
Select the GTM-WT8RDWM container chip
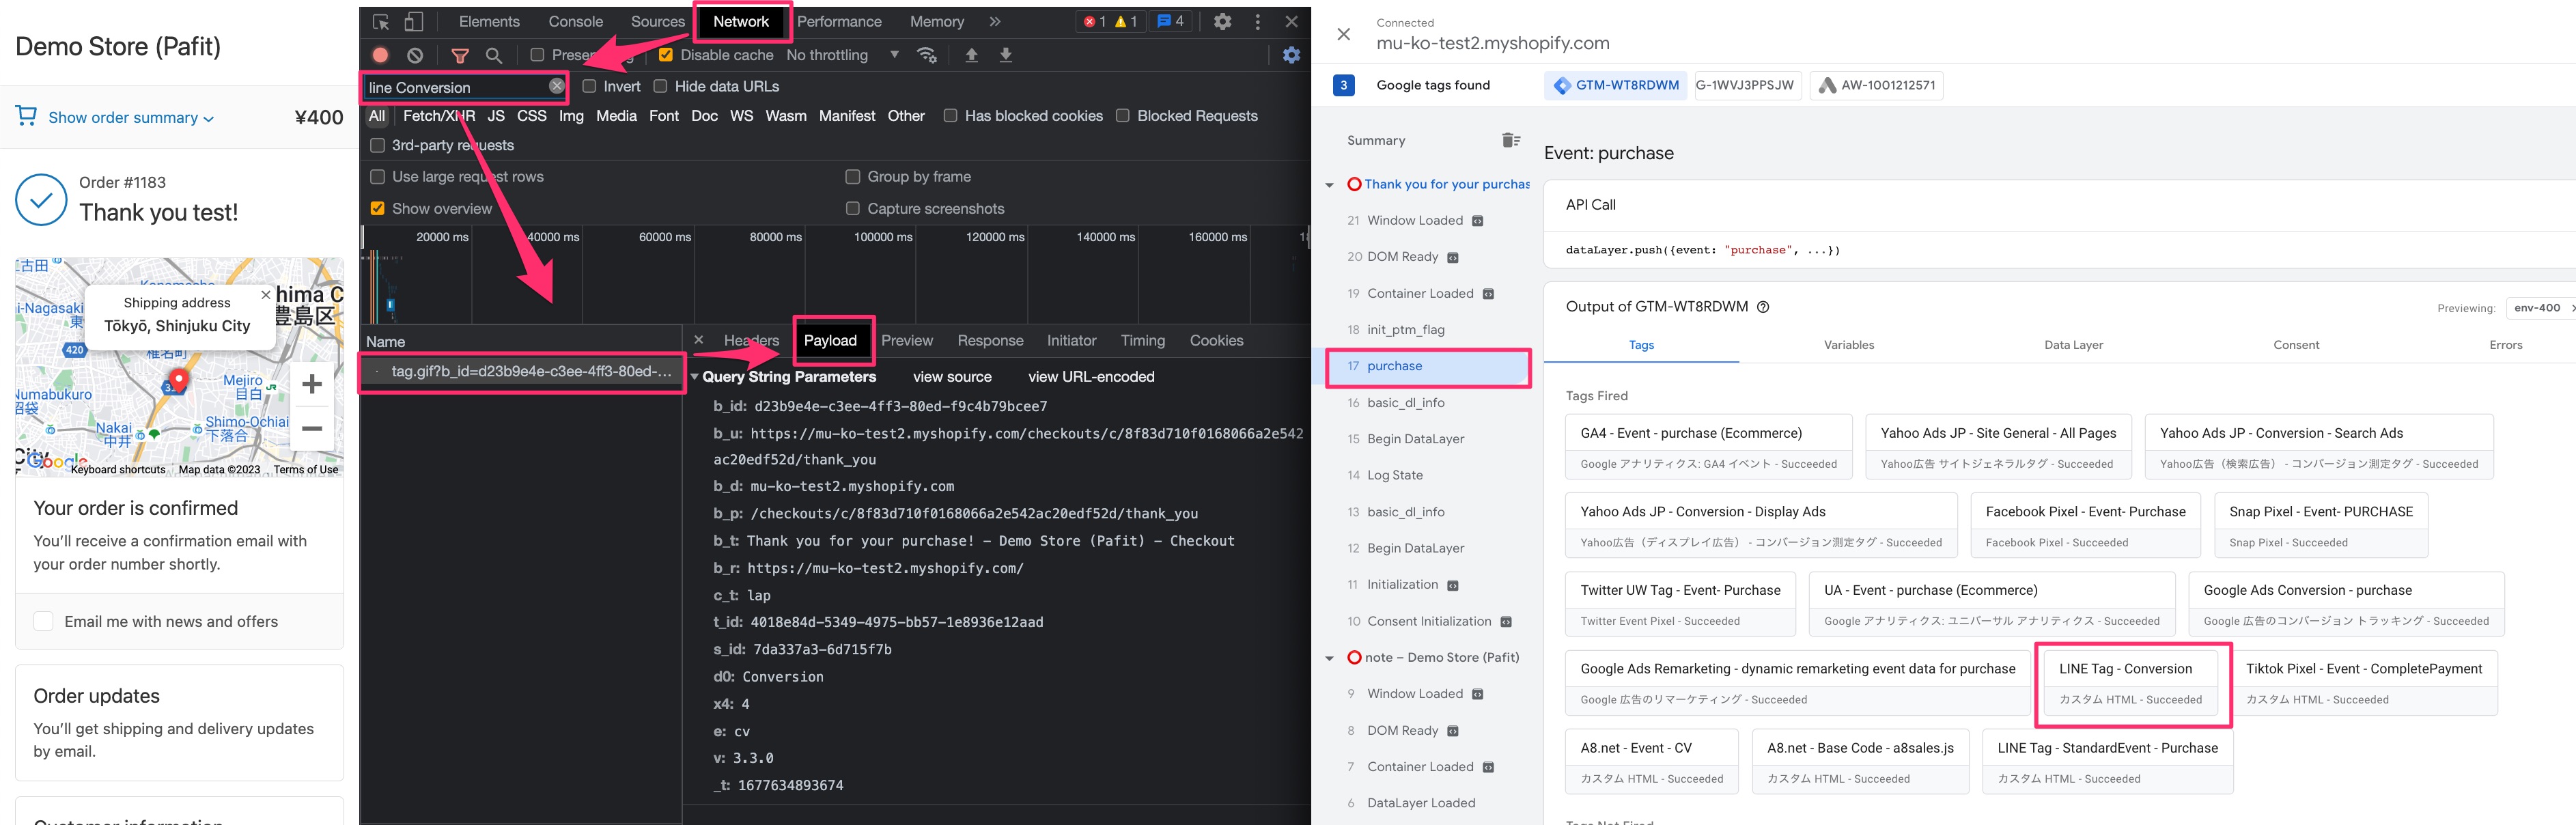pos(1616,85)
